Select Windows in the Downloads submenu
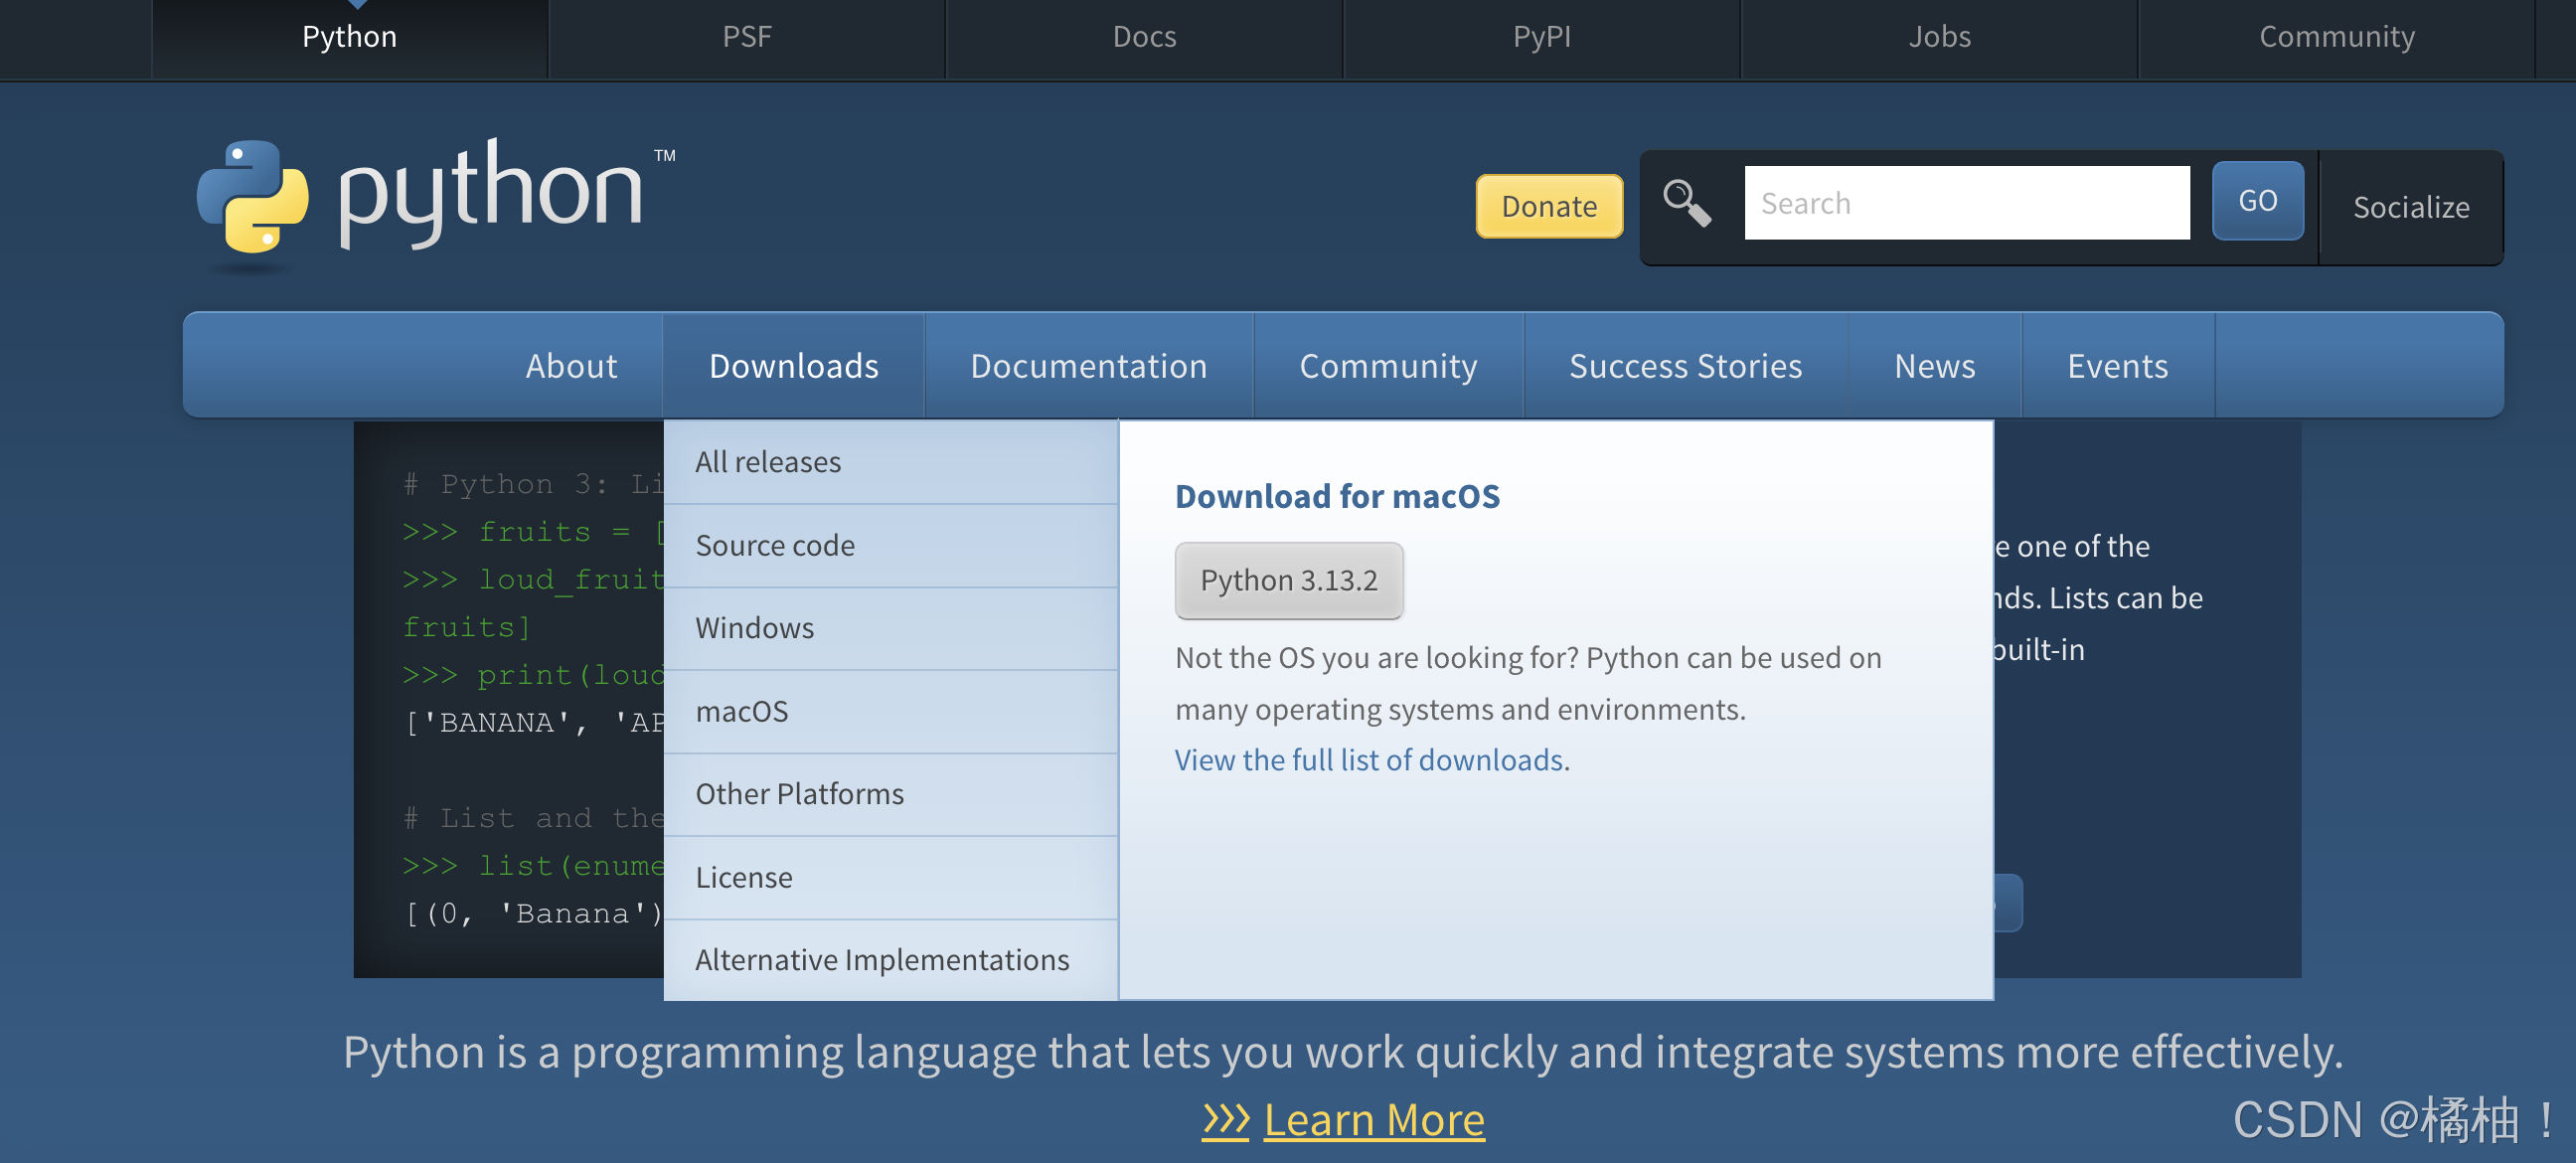The width and height of the screenshot is (2576, 1163). [755, 628]
